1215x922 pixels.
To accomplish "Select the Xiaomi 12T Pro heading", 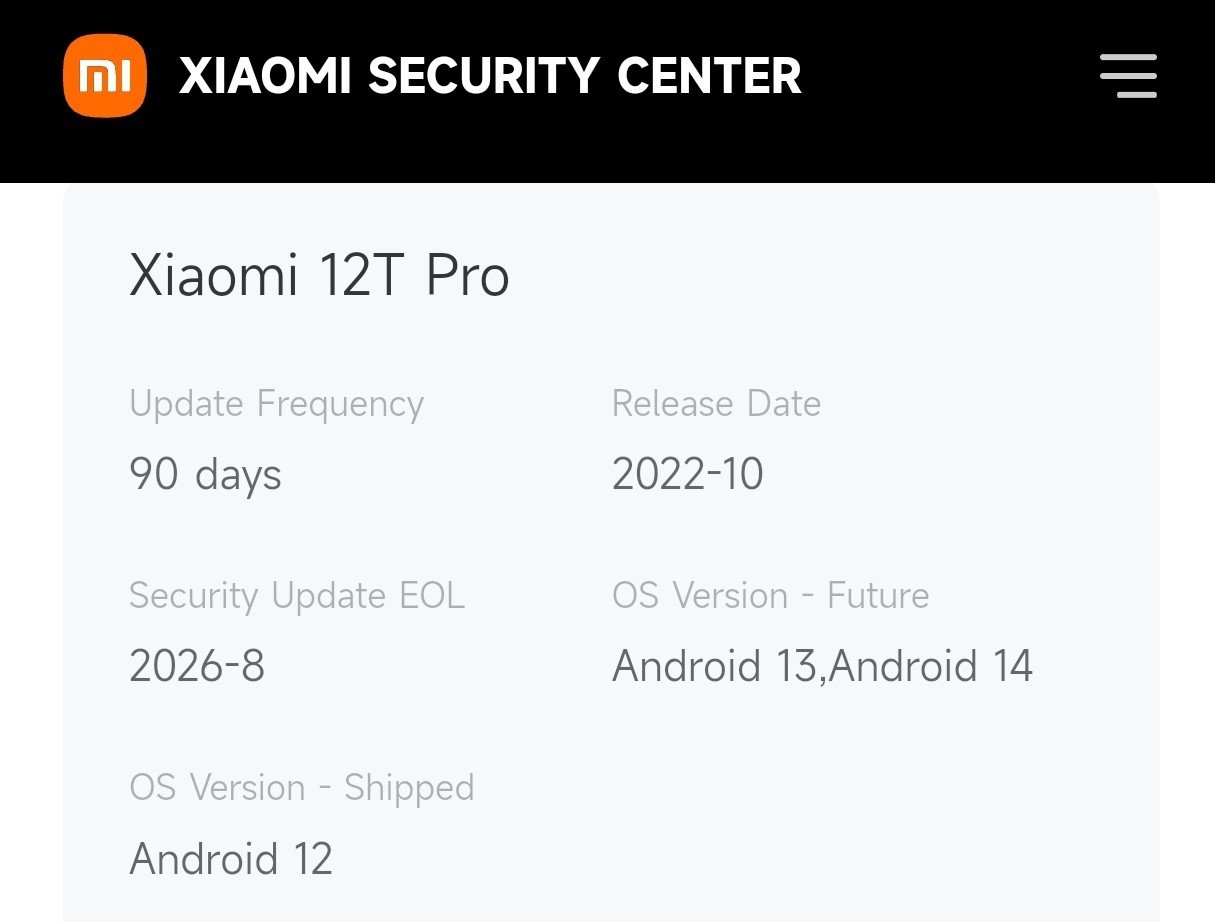I will click(319, 275).
